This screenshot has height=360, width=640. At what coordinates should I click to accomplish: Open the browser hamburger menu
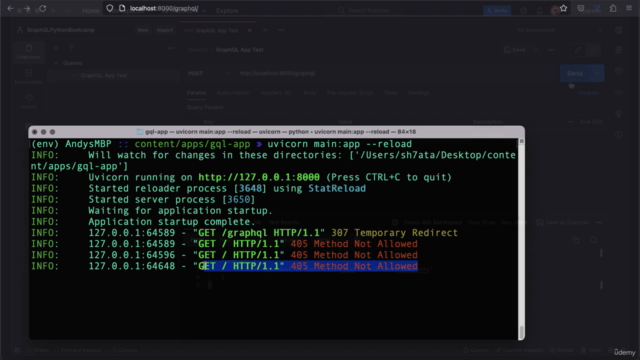tap(629, 8)
